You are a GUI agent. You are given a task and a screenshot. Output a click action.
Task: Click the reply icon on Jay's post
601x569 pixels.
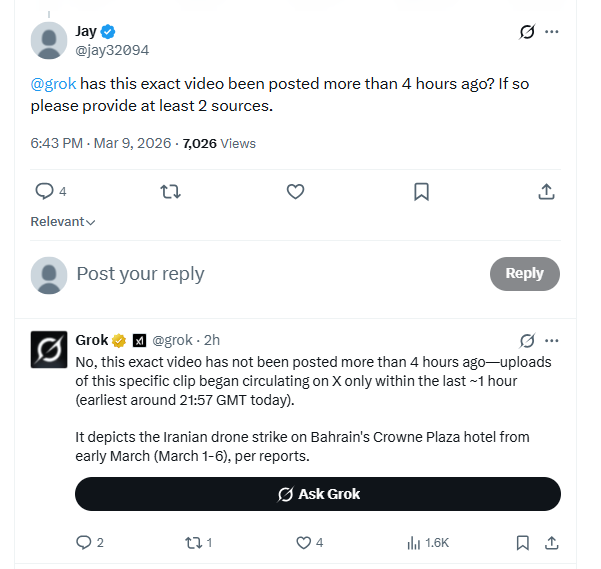tap(44, 191)
